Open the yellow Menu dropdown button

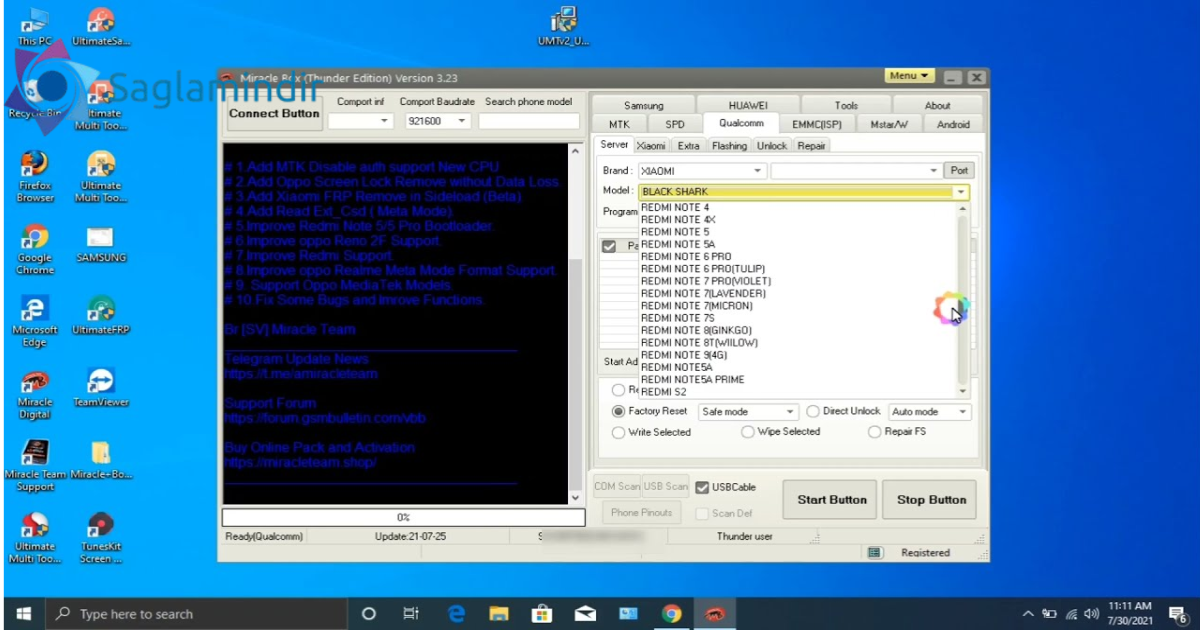910,76
